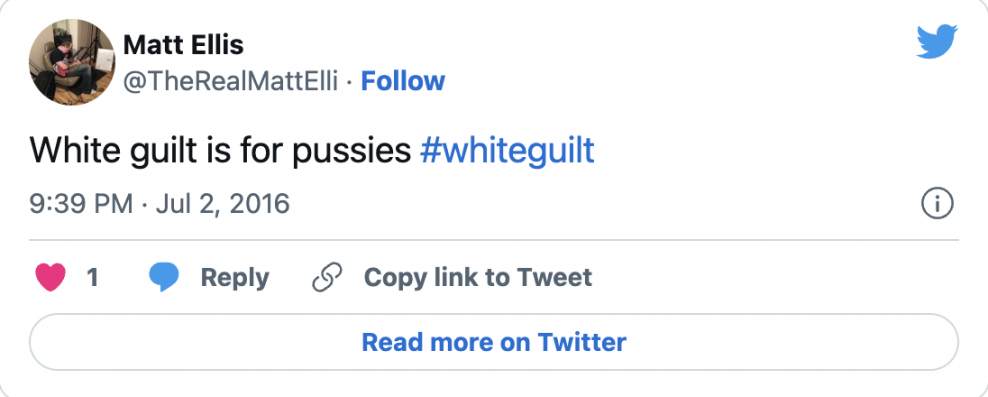
Task: Click the @TheRealMattElli handle
Action: coord(231,81)
